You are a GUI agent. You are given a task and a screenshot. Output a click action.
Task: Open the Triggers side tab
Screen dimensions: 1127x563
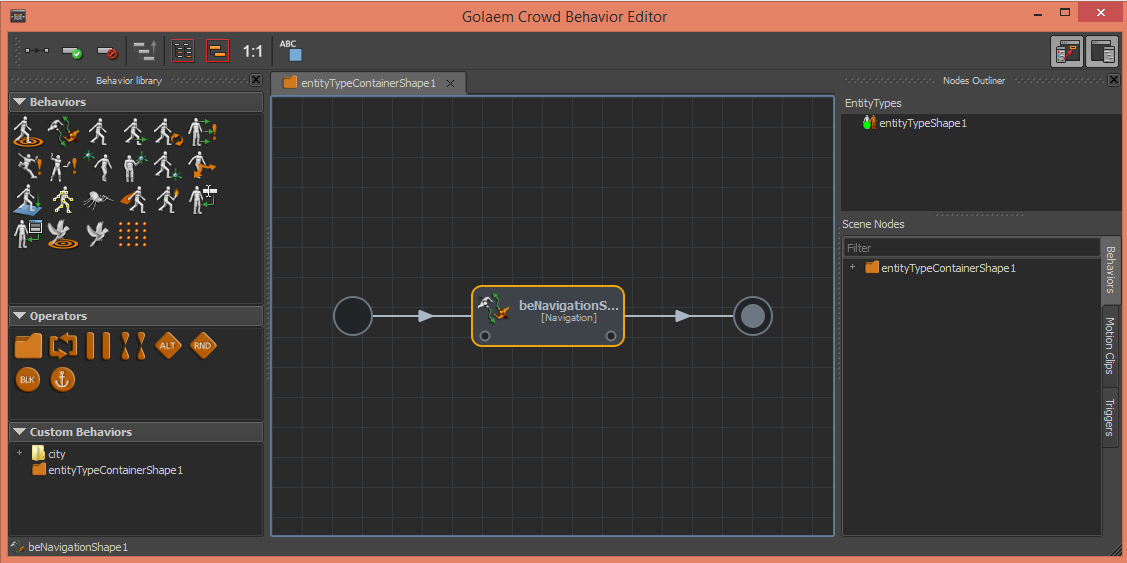[x=1110, y=418]
